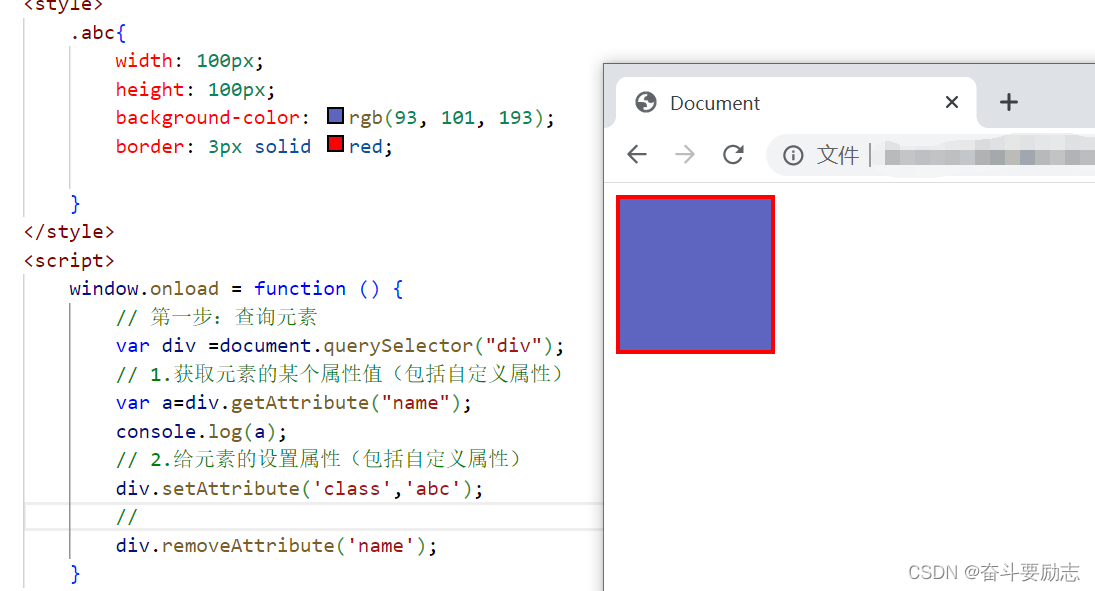Click the browser back arrow icon

637,154
